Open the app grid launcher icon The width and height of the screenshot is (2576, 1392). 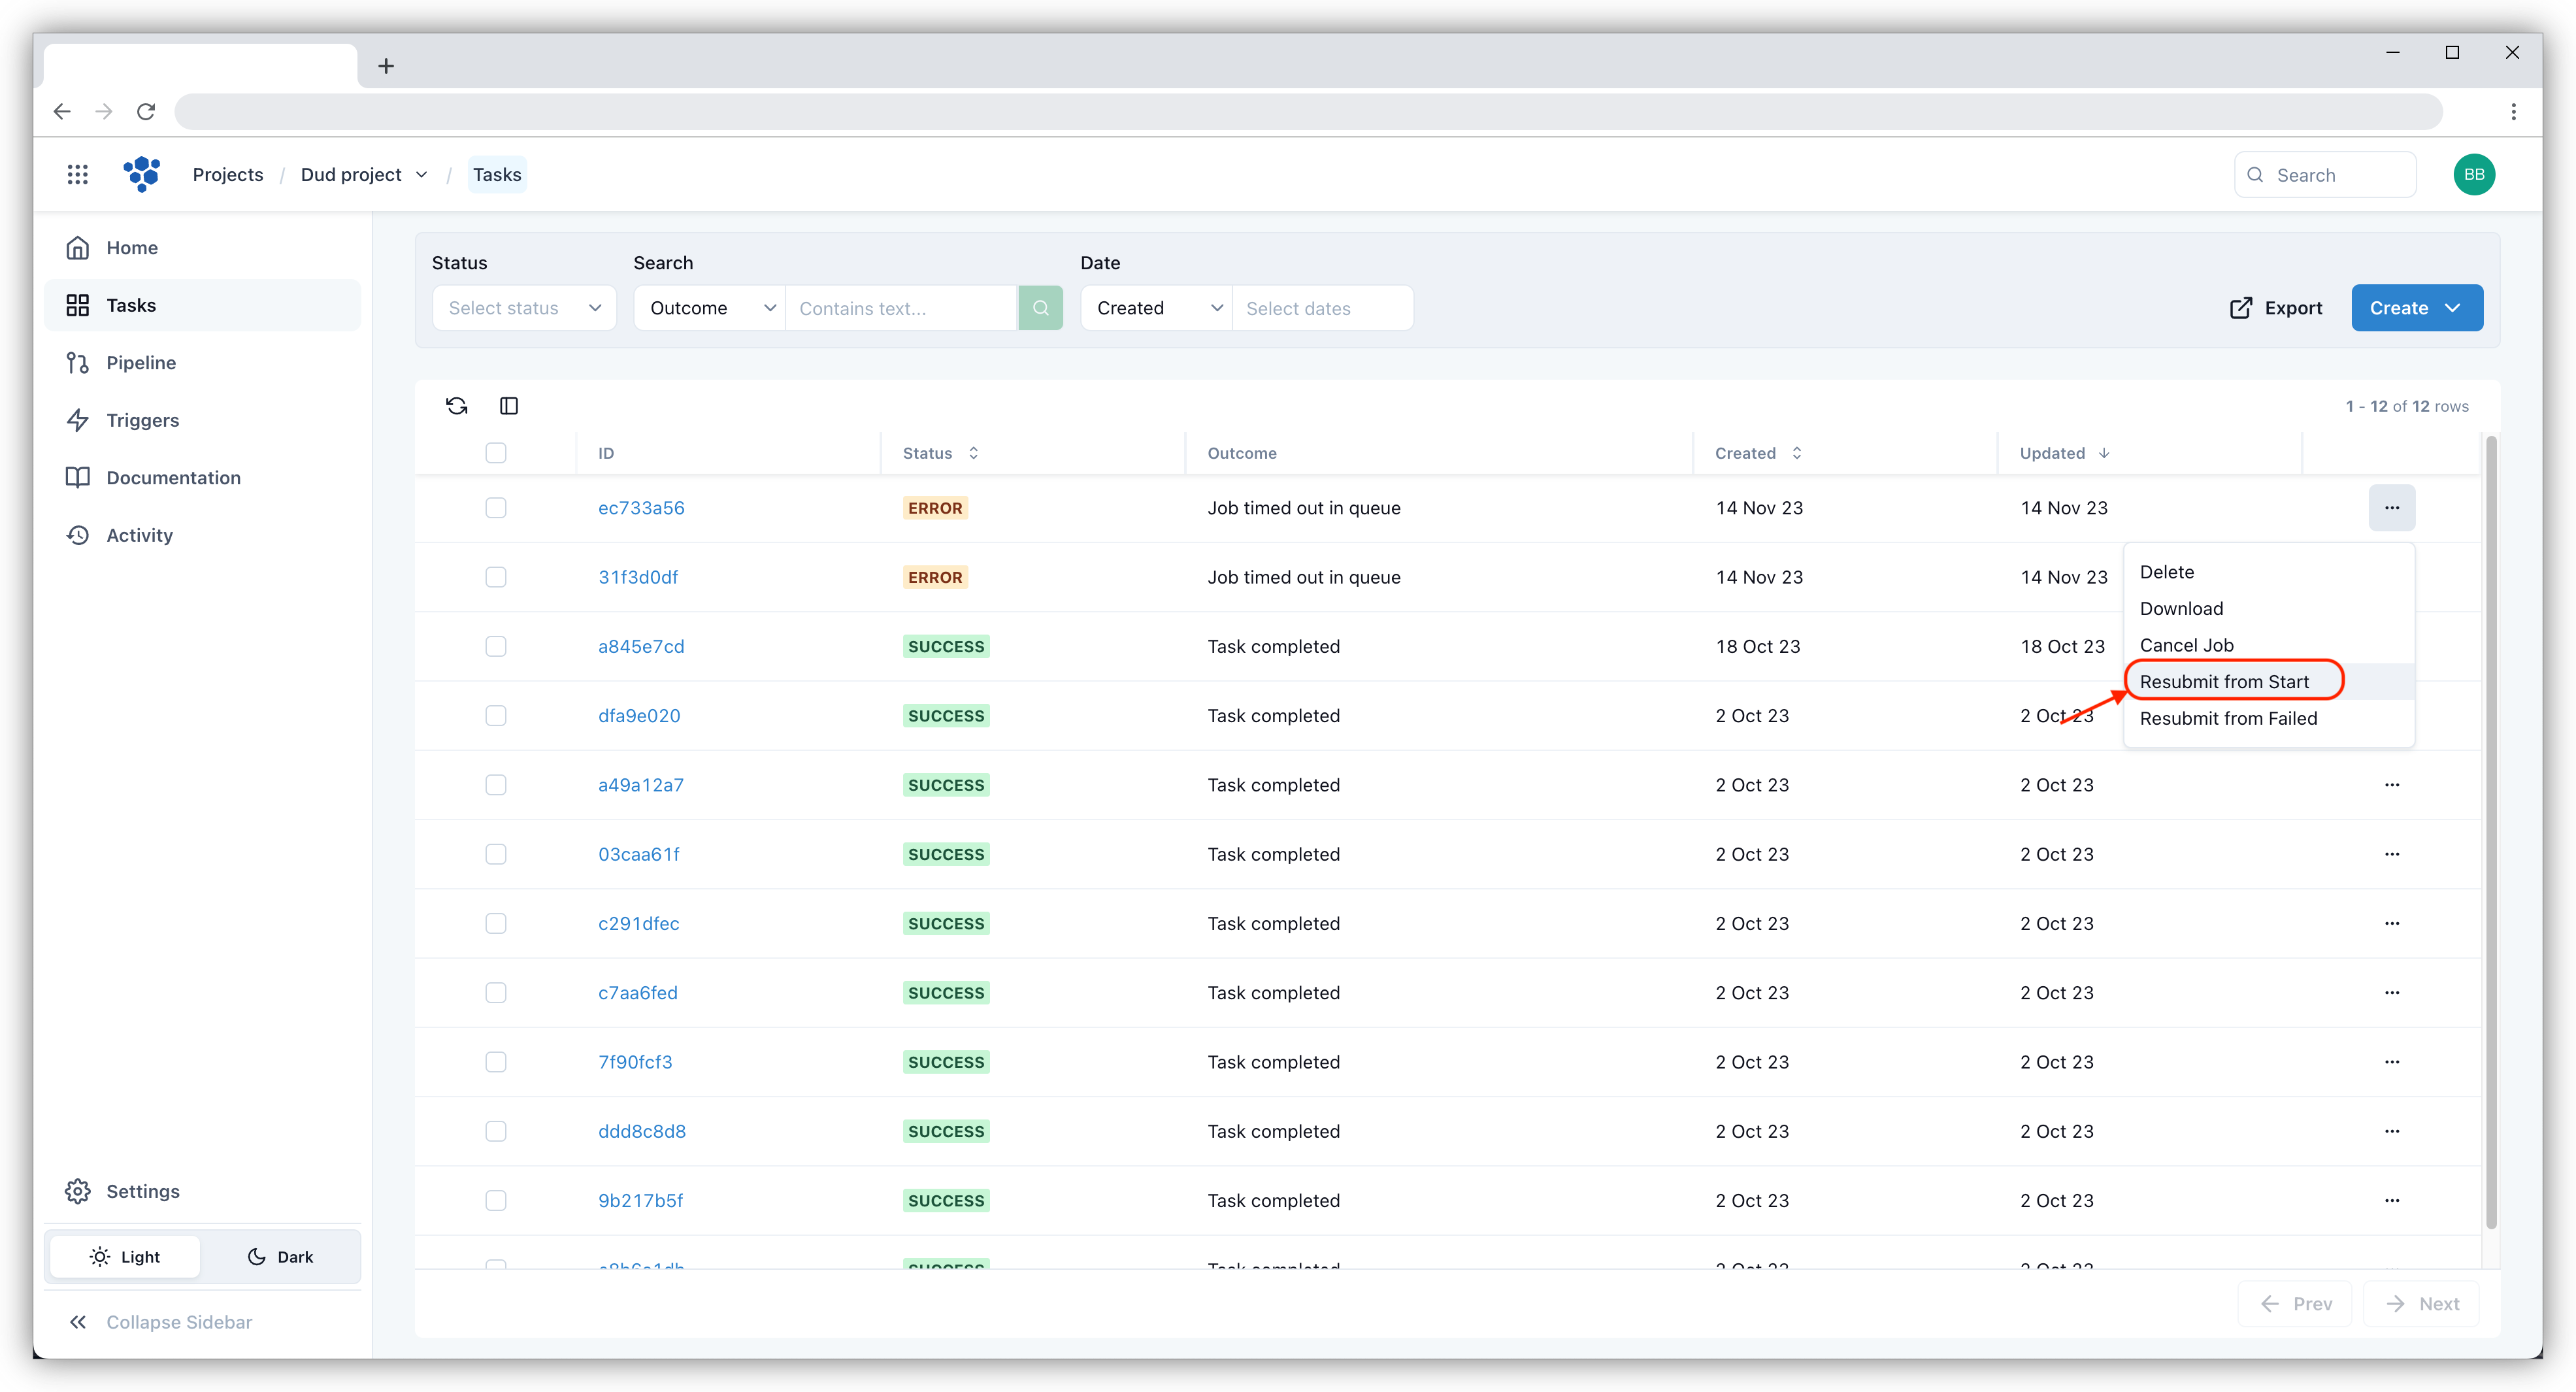pos(77,174)
